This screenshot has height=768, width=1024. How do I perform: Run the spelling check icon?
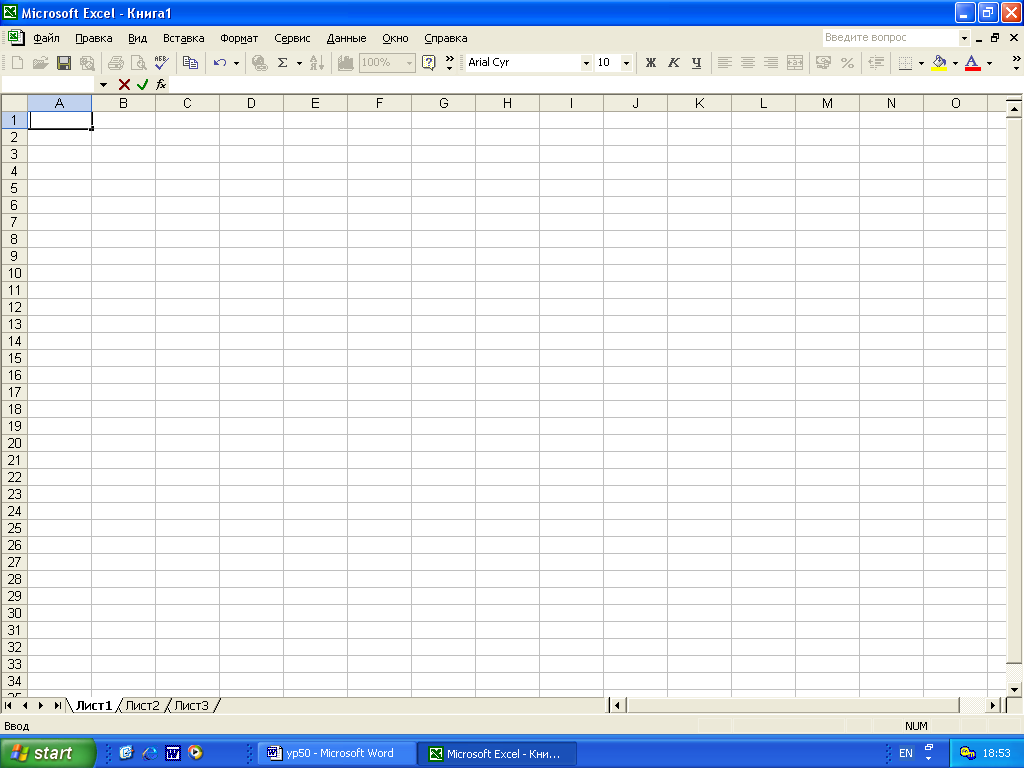click(161, 63)
